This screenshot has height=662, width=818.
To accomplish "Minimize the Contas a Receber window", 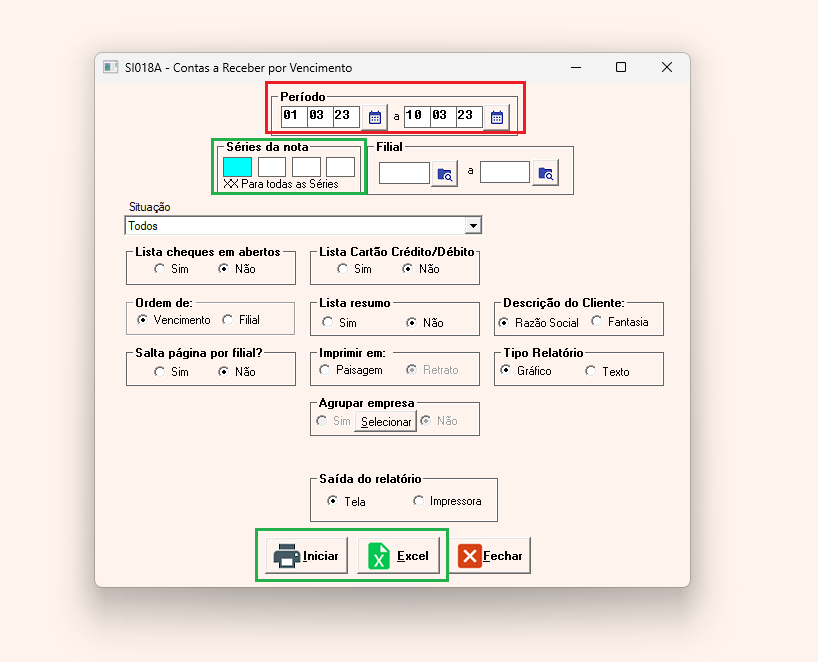I will pos(576,67).
